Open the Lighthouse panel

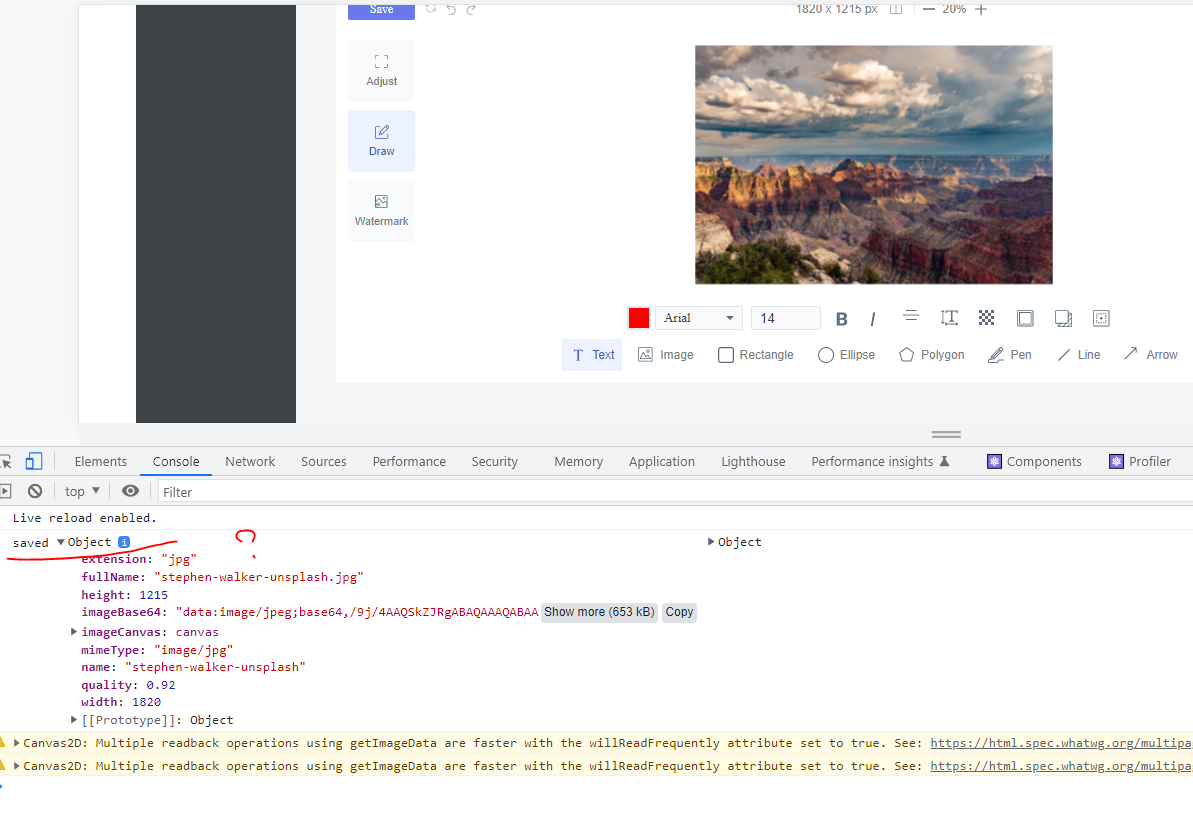[x=753, y=461]
